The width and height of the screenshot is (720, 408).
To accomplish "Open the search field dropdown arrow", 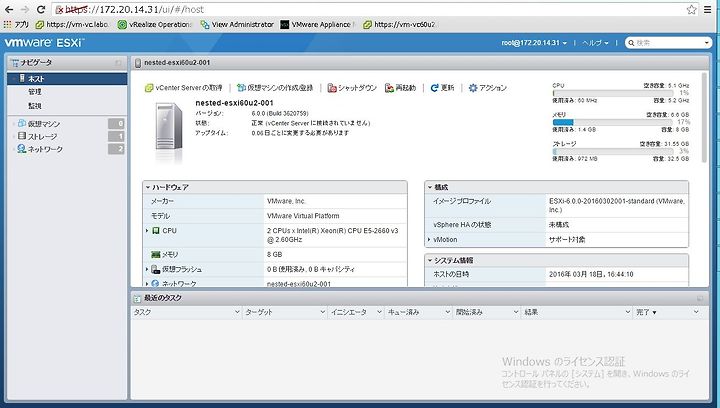I will pos(707,43).
